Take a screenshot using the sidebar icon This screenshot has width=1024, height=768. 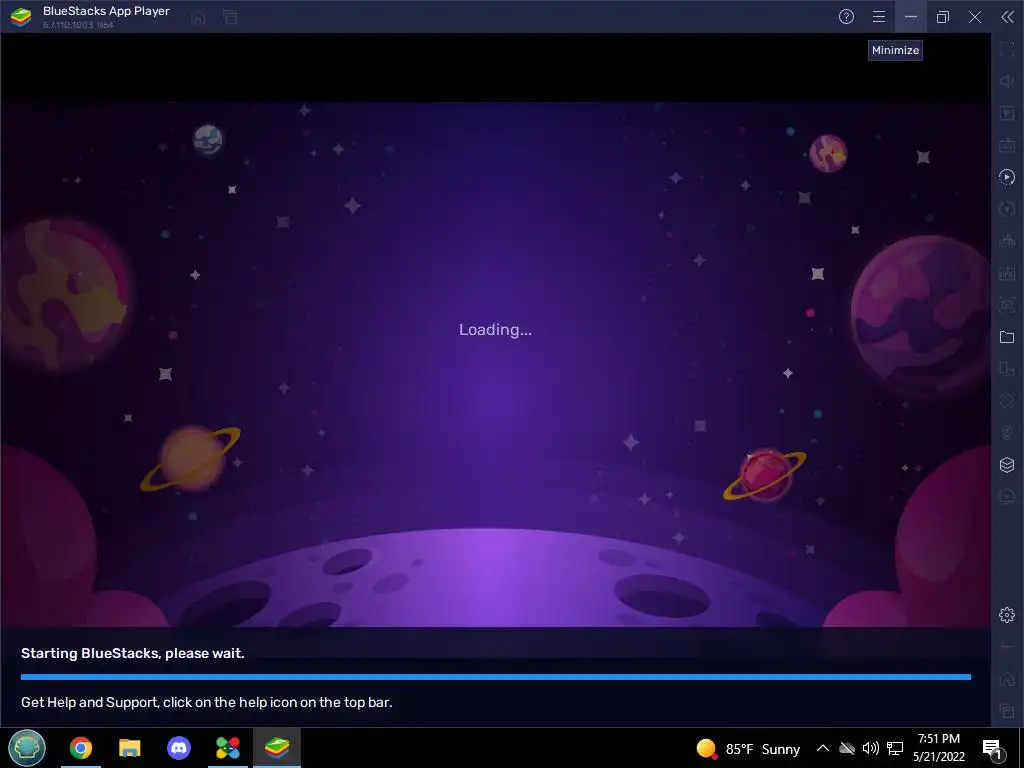click(x=1007, y=305)
